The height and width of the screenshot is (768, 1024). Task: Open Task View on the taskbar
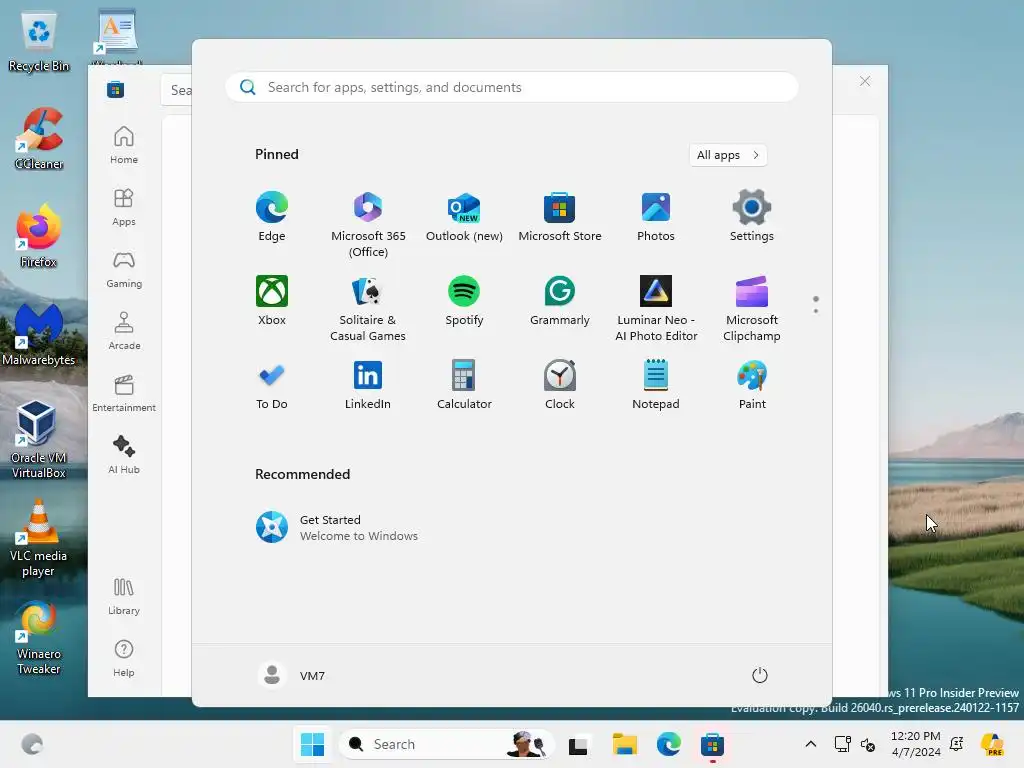click(x=578, y=744)
